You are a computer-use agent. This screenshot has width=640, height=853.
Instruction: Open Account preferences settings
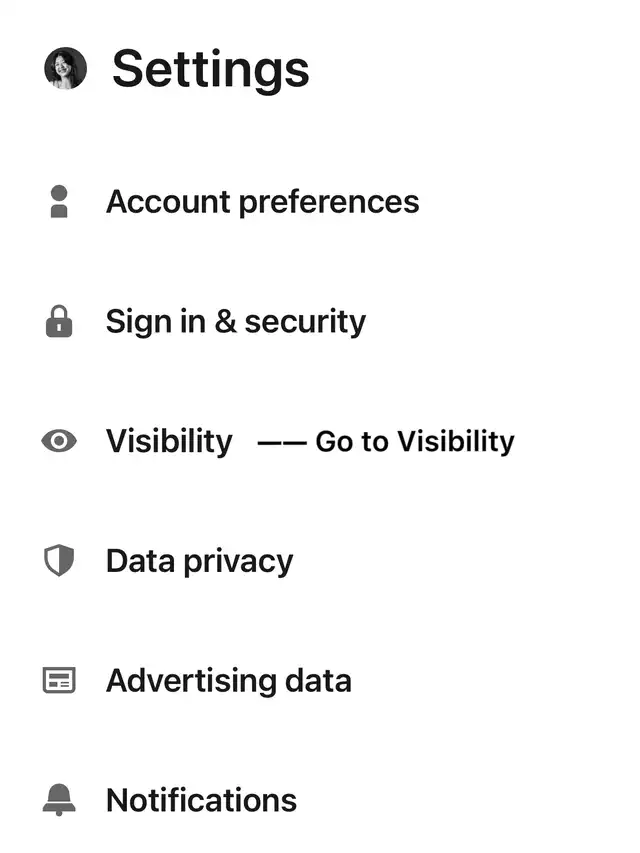pyautogui.click(x=263, y=202)
